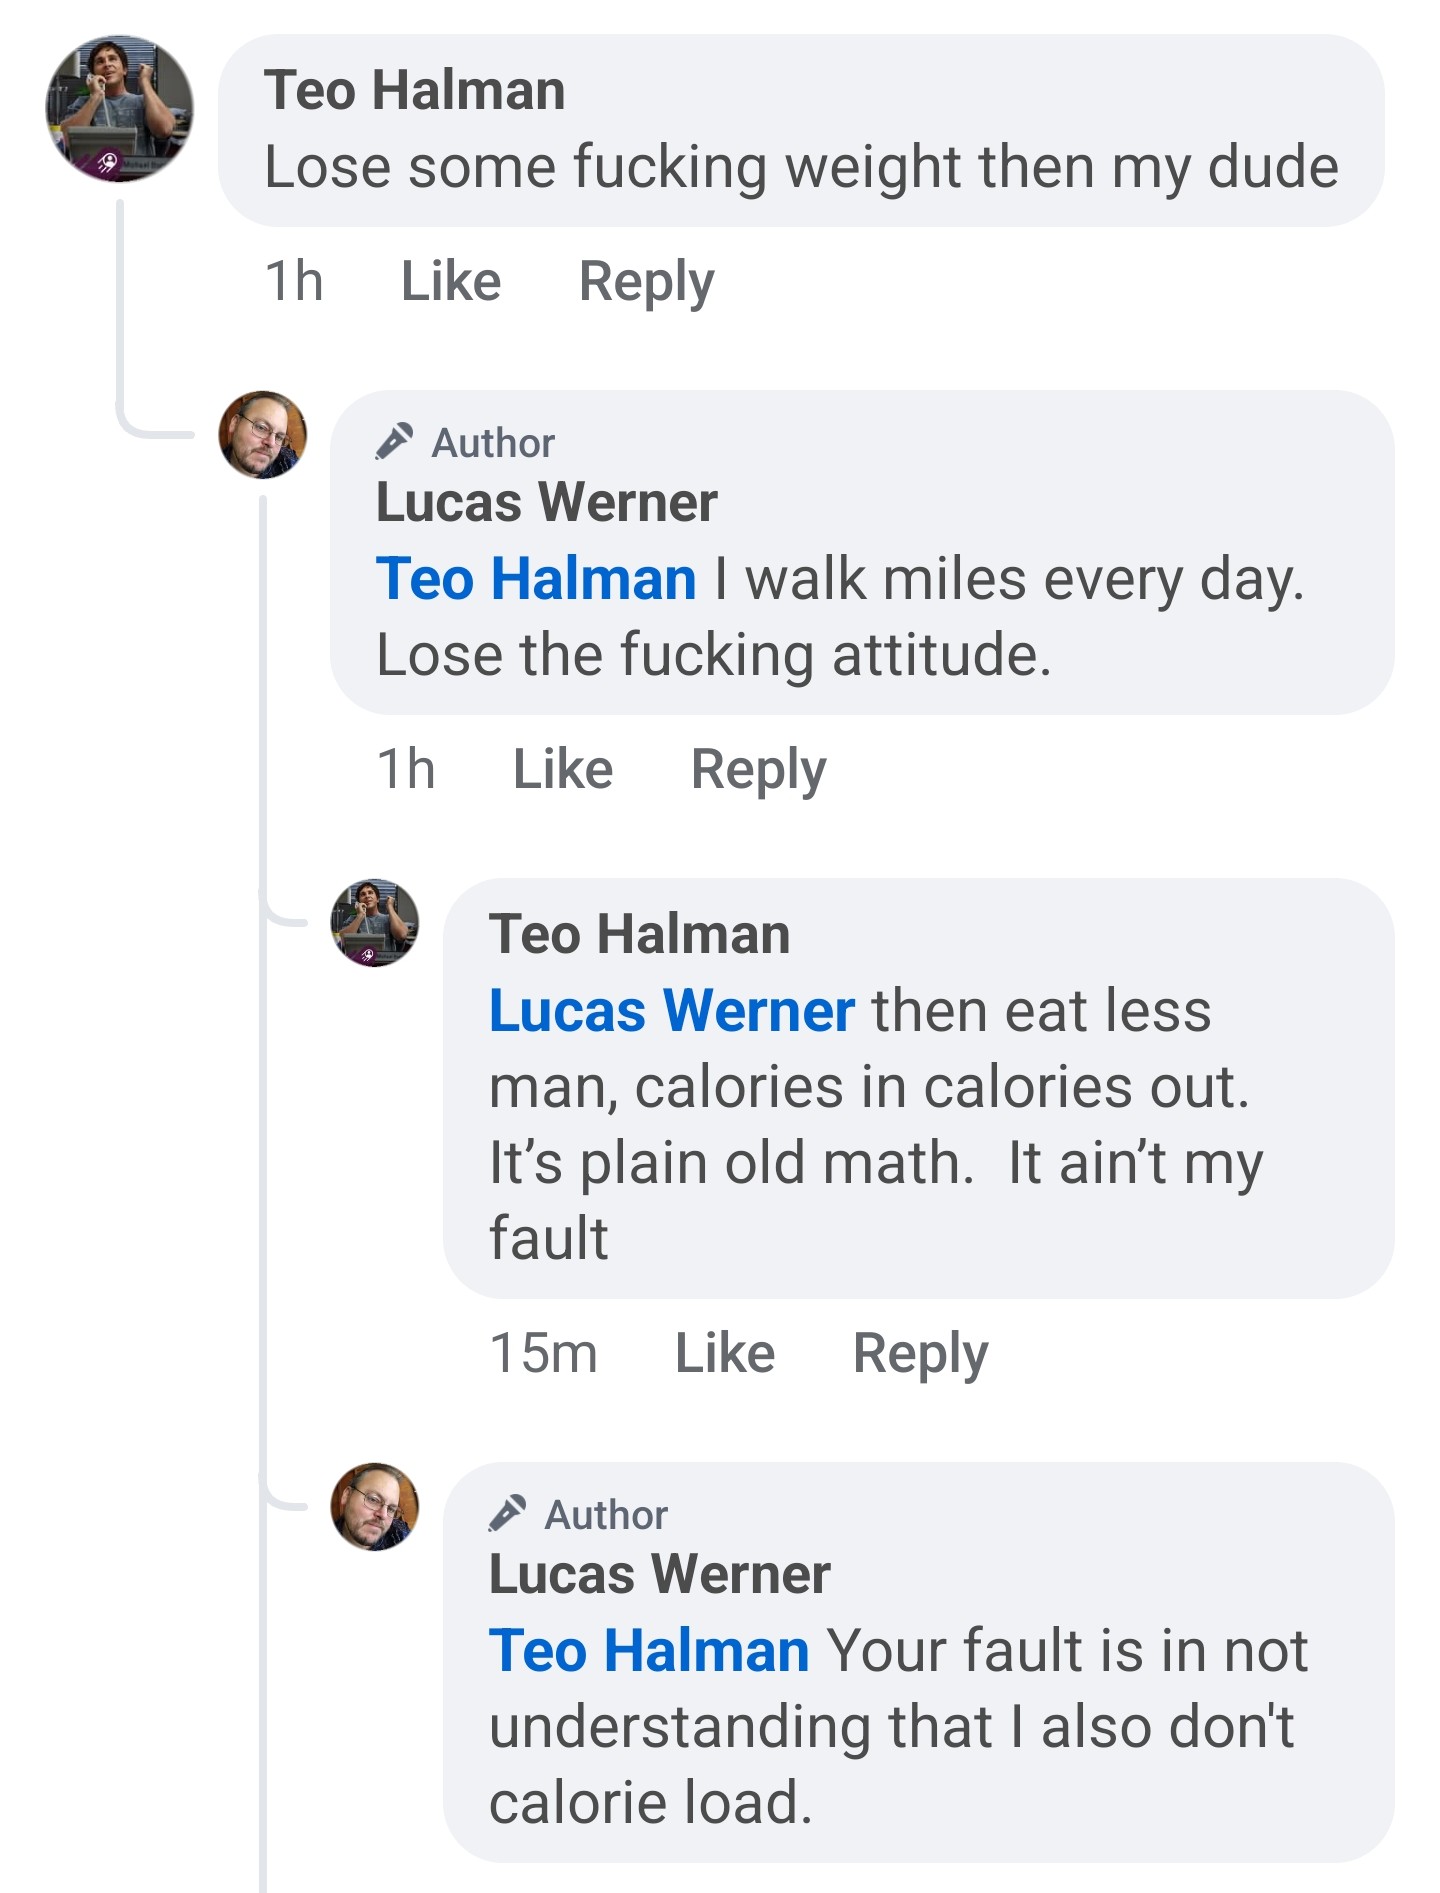Open Lucas Werner name above calorie load reply
This screenshot has width=1440, height=1893.
pyautogui.click(x=660, y=1574)
